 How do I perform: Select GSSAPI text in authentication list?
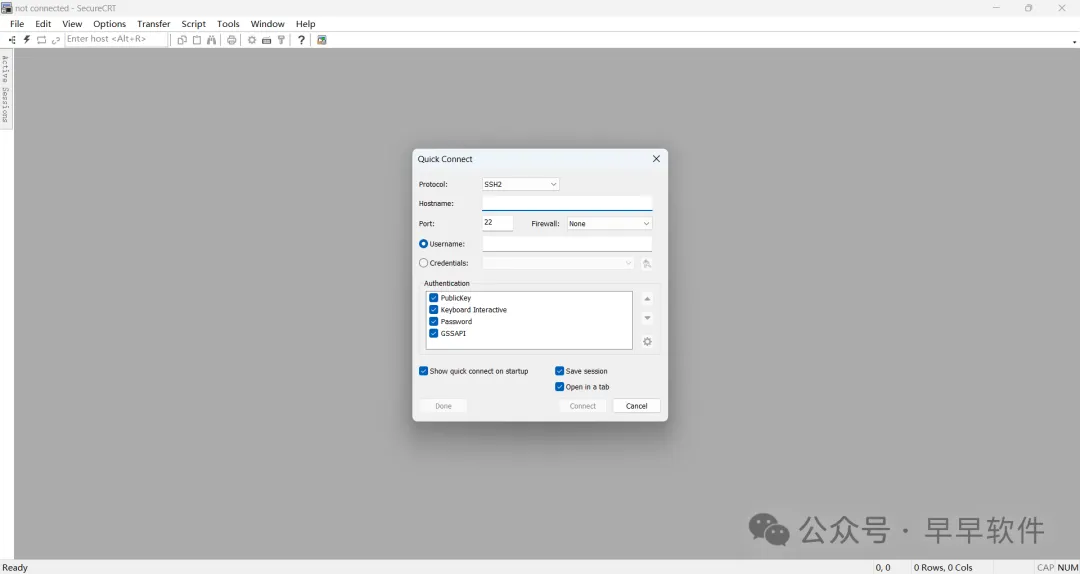[x=453, y=334]
